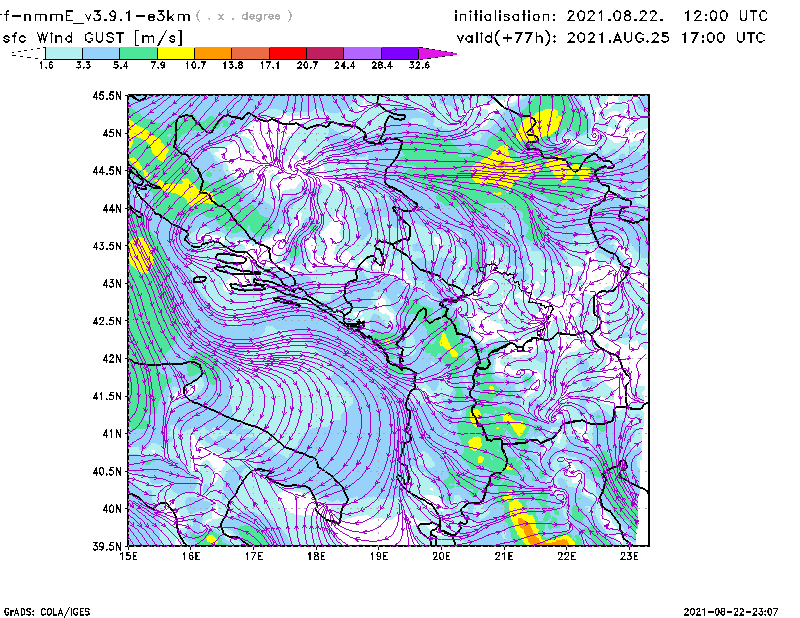Click the legend value '28.4'
The width and height of the screenshot is (800, 618).
(382, 65)
